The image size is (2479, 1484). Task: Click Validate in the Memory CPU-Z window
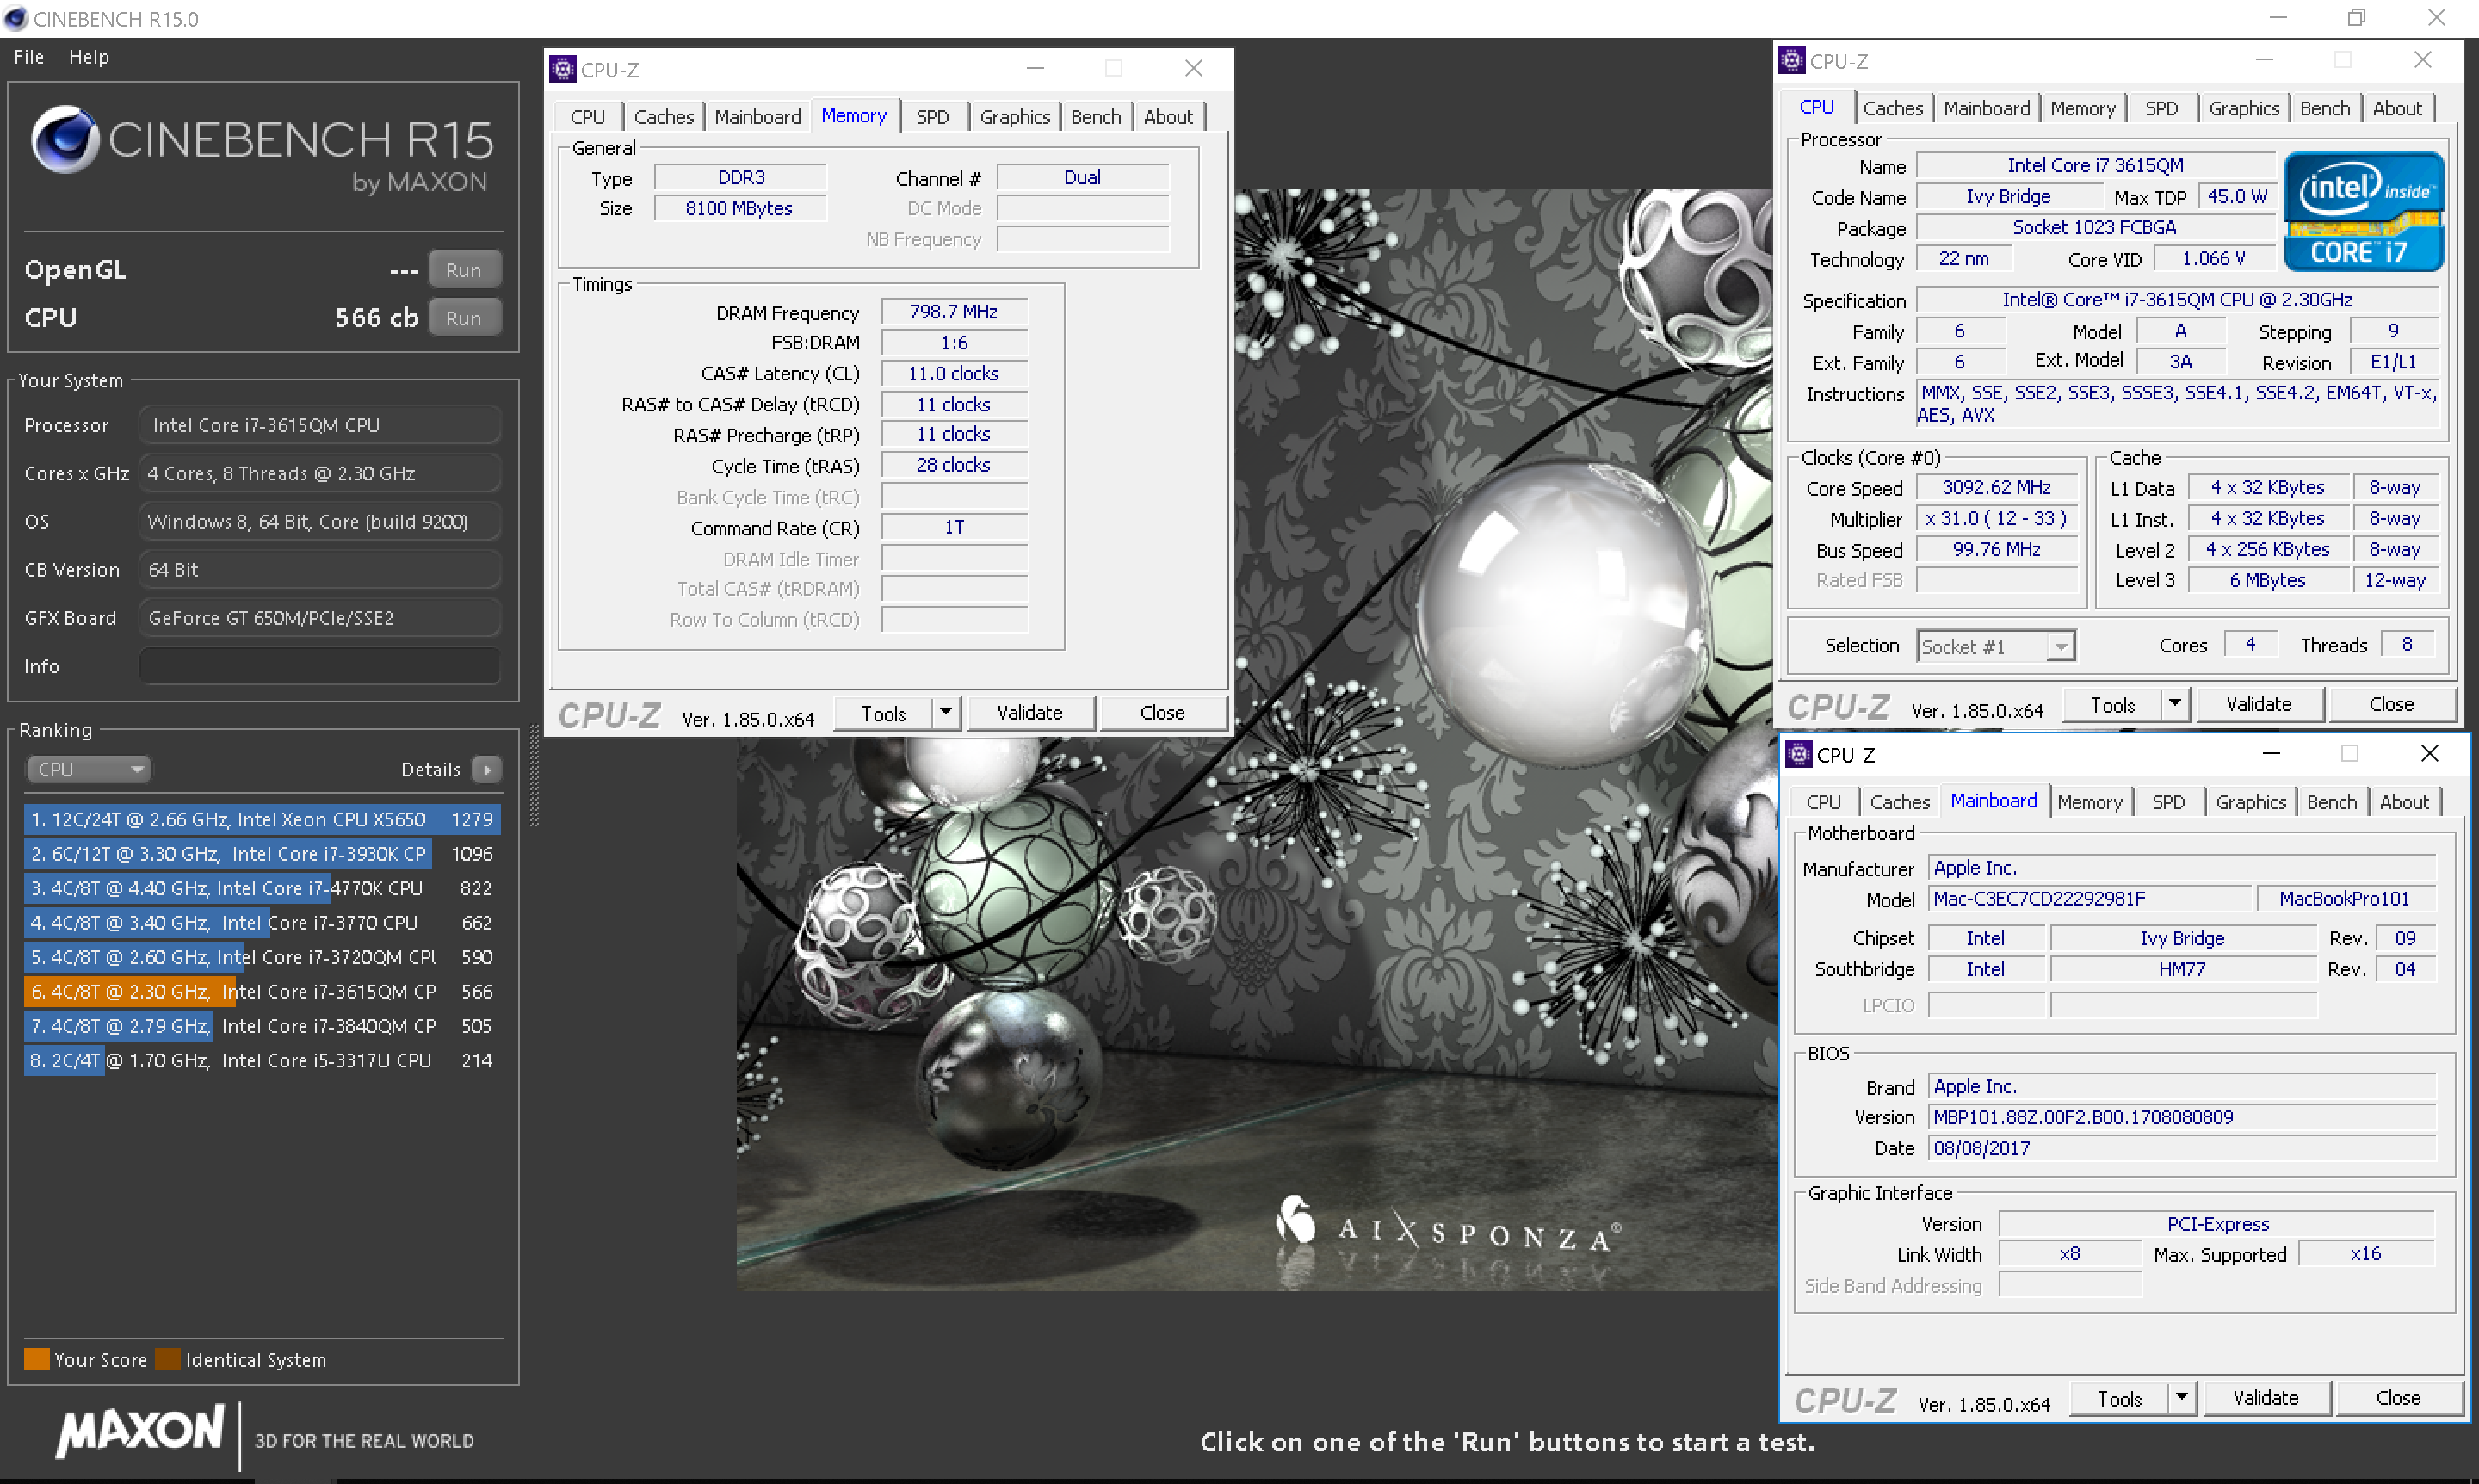(1030, 713)
